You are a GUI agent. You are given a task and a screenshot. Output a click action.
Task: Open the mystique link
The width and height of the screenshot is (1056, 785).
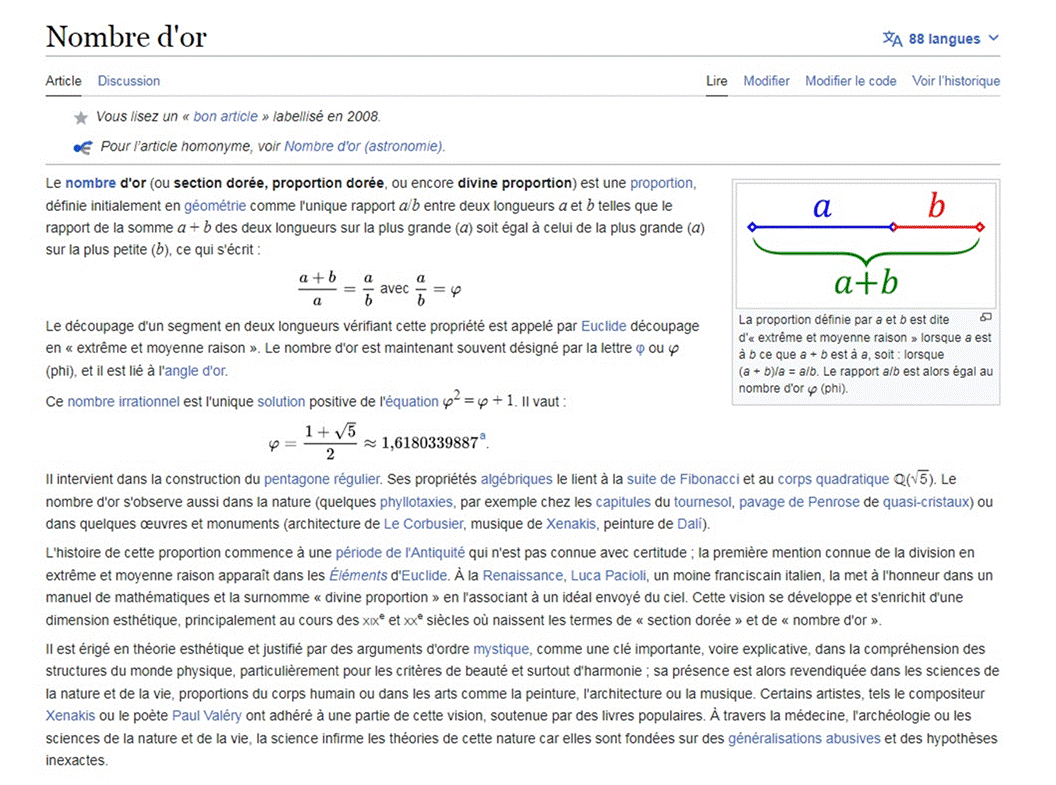501,649
